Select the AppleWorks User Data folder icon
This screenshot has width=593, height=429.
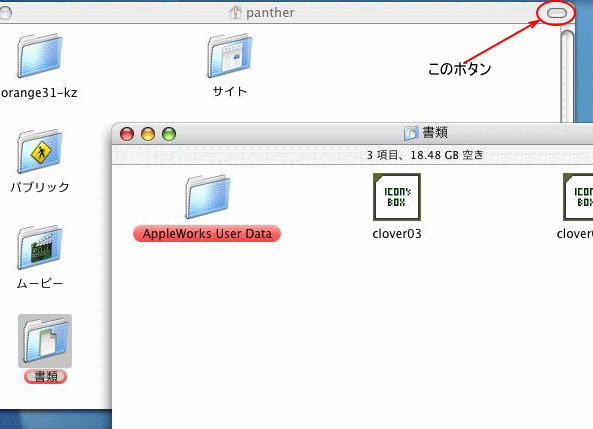pyautogui.click(x=207, y=197)
